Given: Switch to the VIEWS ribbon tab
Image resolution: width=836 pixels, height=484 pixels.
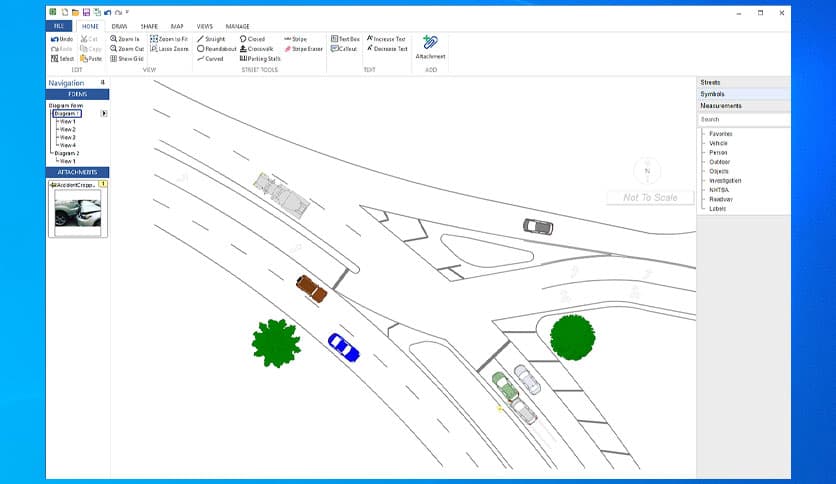Looking at the screenshot, I should [x=205, y=26].
